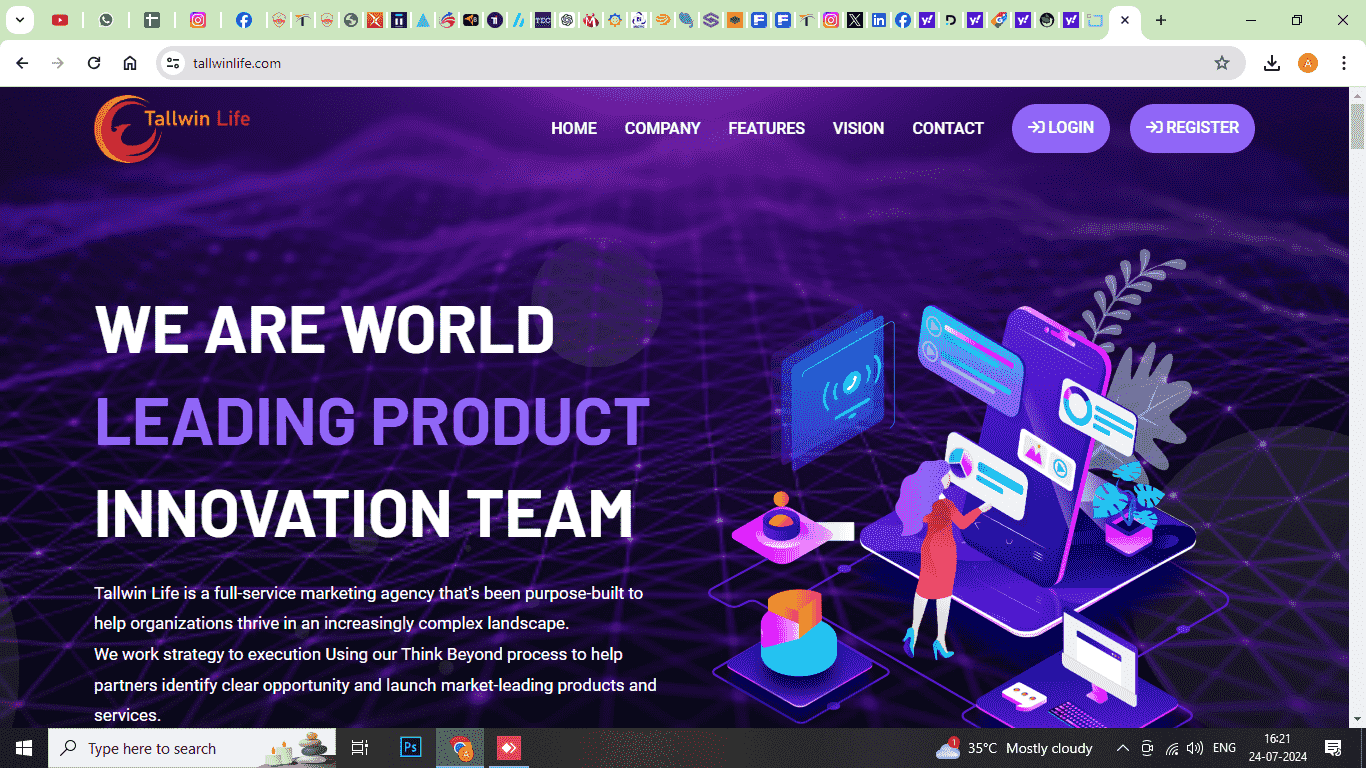The image size is (1366, 768).
Task: Click the page vertical scrollbar thumb
Action: (x=1357, y=126)
